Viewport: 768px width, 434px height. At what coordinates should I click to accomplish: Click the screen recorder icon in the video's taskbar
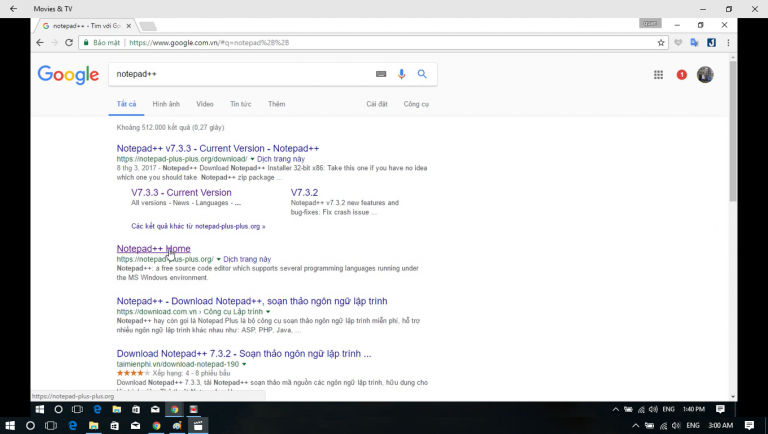pos(193,409)
